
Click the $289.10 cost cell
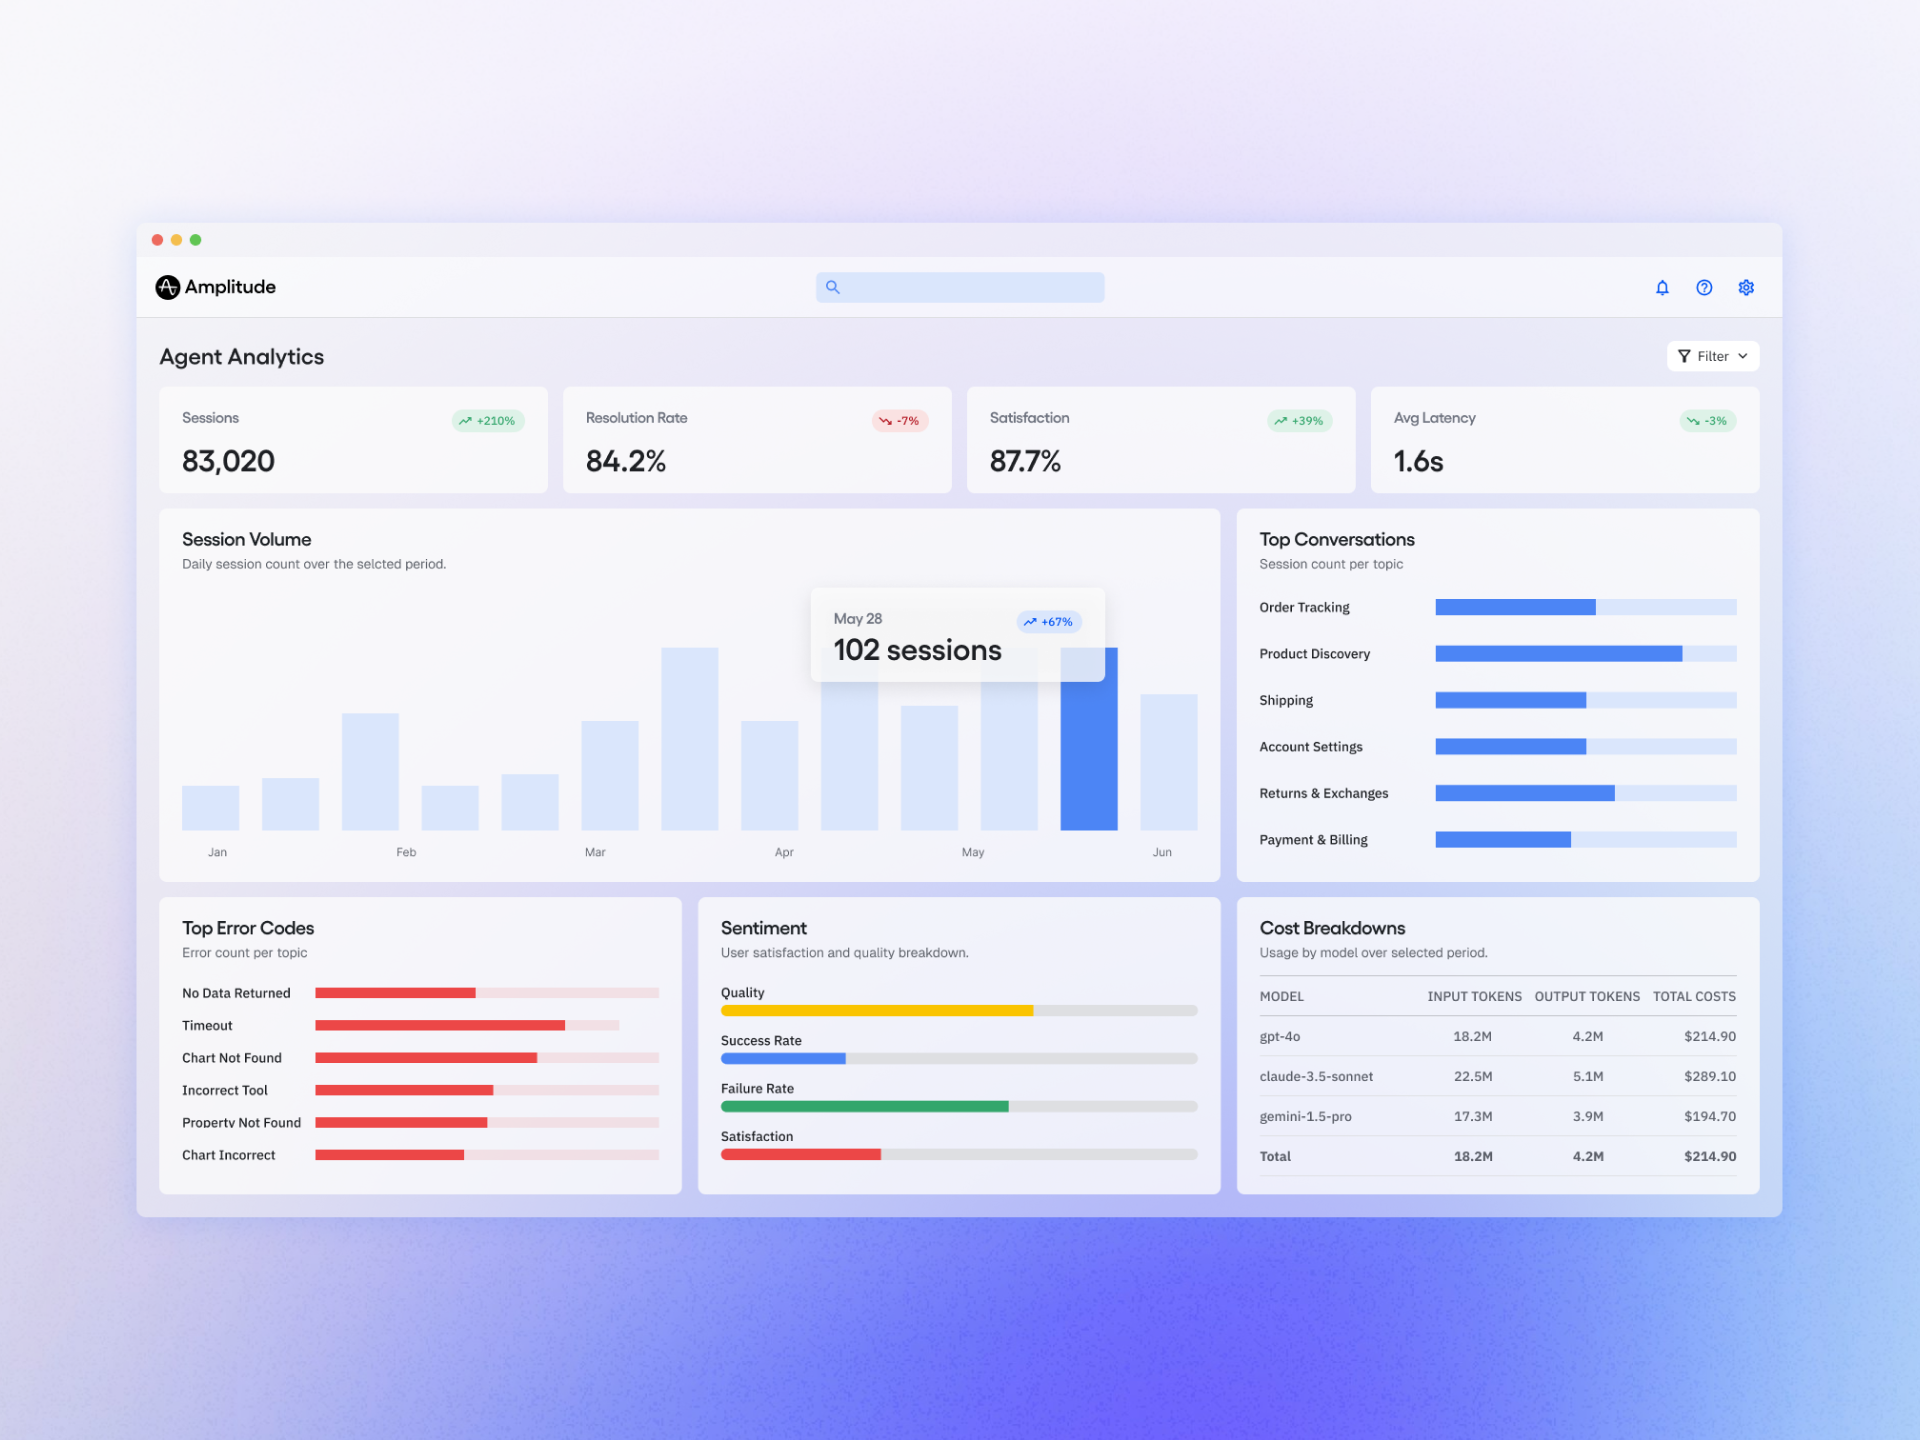tap(1710, 1077)
